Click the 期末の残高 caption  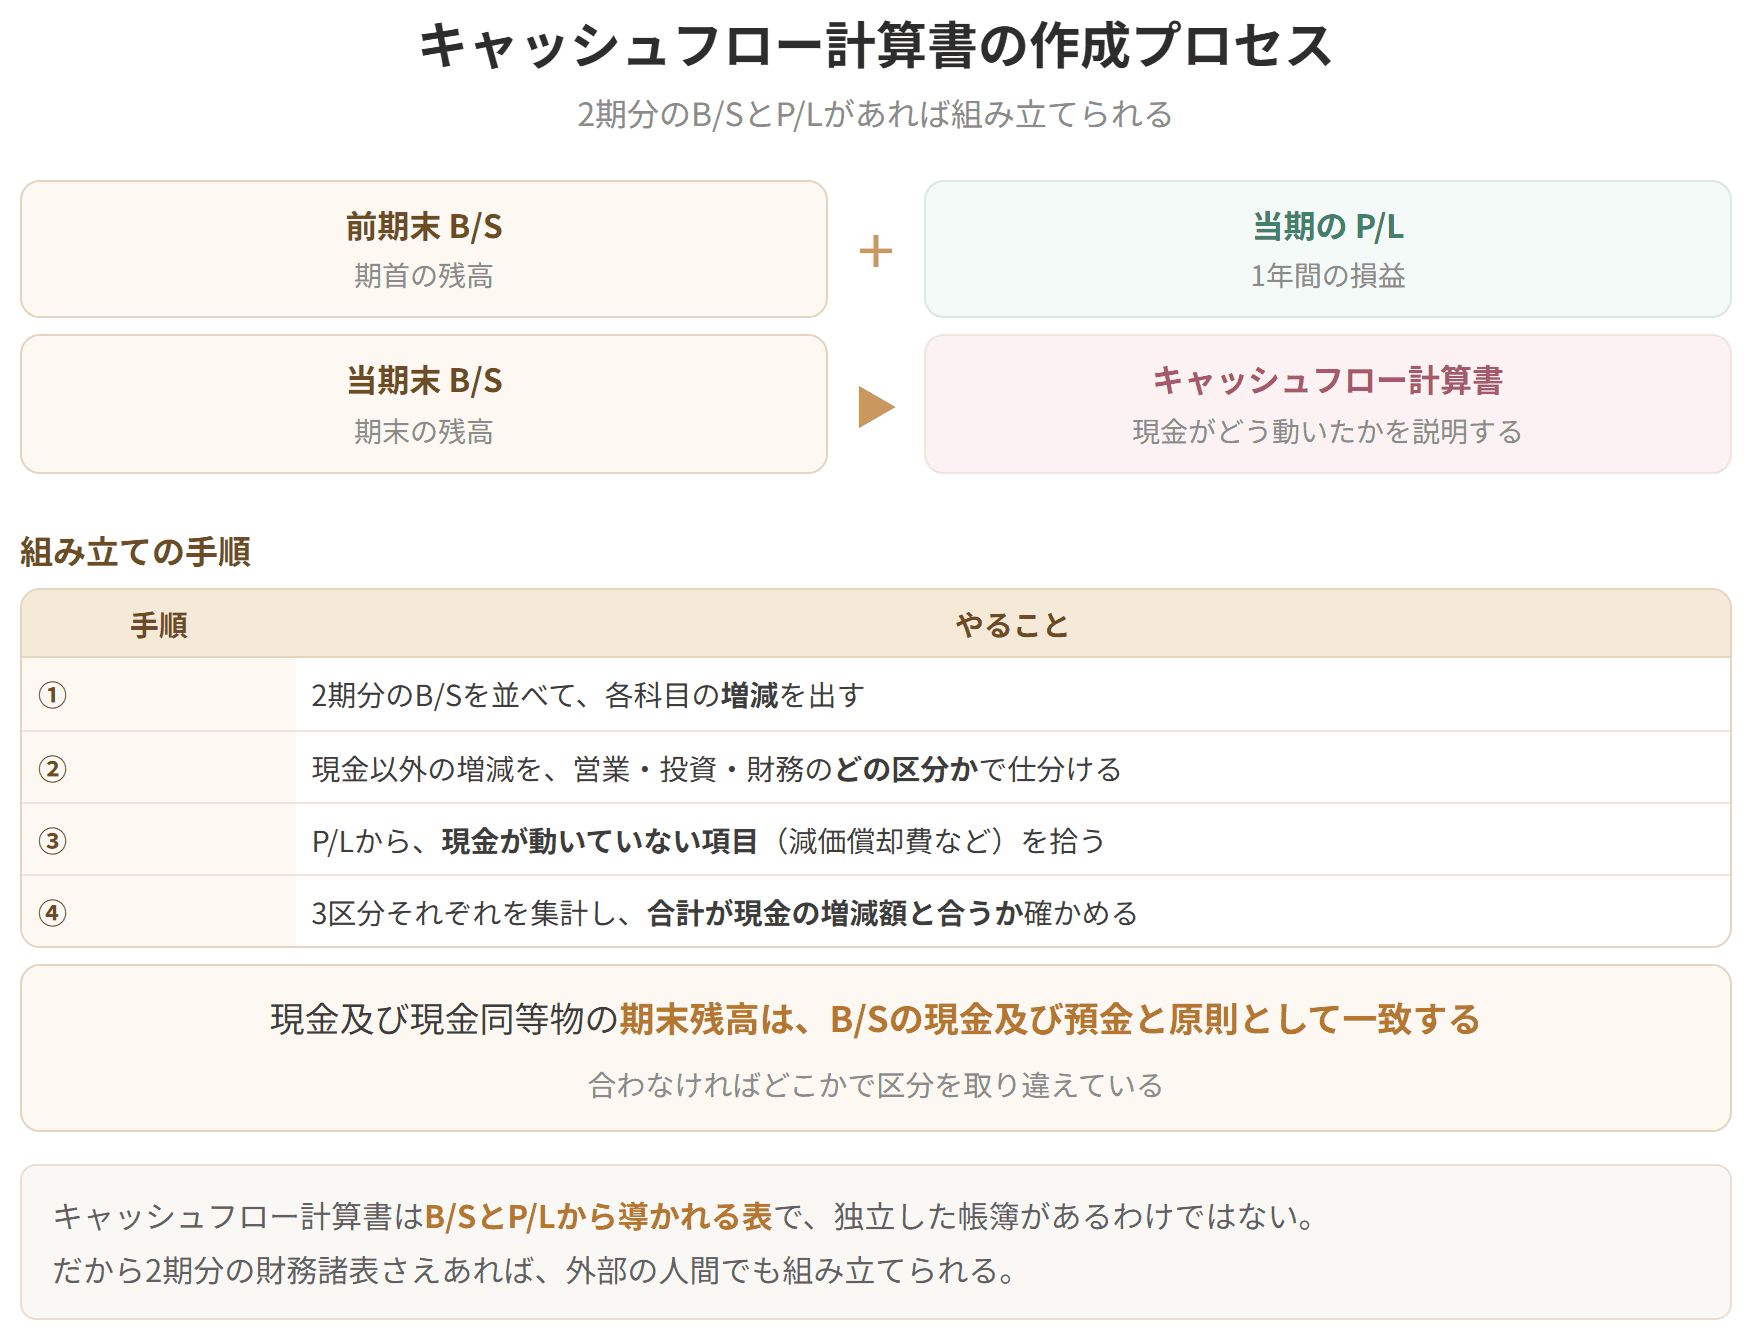(424, 432)
